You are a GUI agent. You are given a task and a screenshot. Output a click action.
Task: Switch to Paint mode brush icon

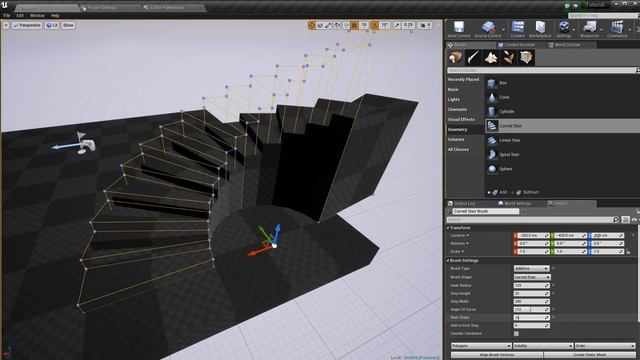coord(473,58)
